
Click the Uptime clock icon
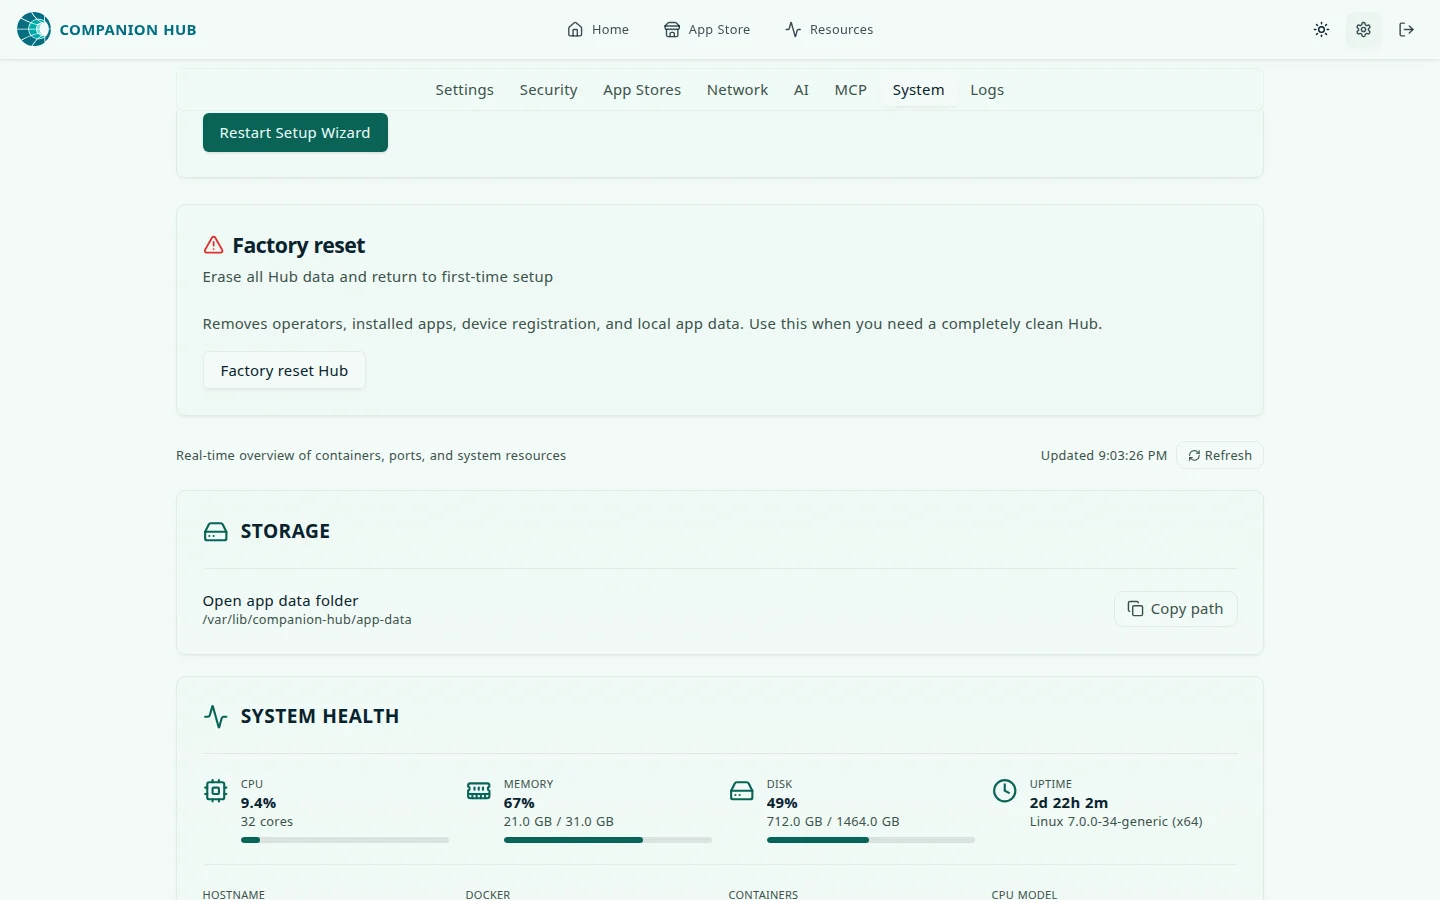1004,791
